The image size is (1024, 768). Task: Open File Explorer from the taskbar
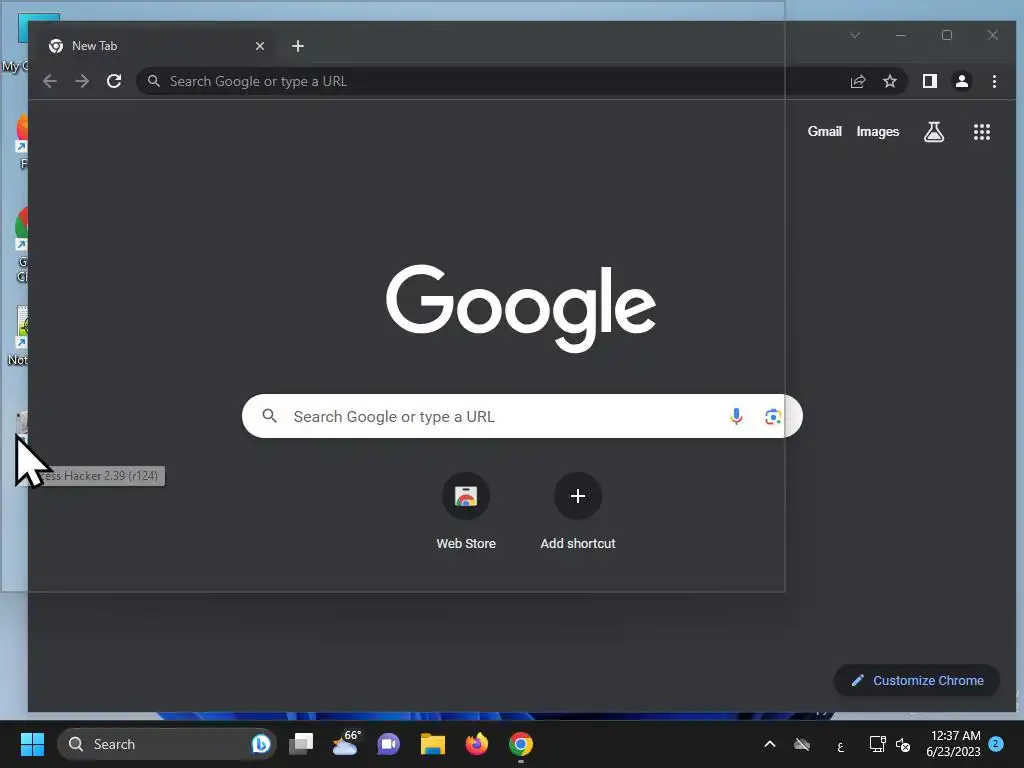432,744
